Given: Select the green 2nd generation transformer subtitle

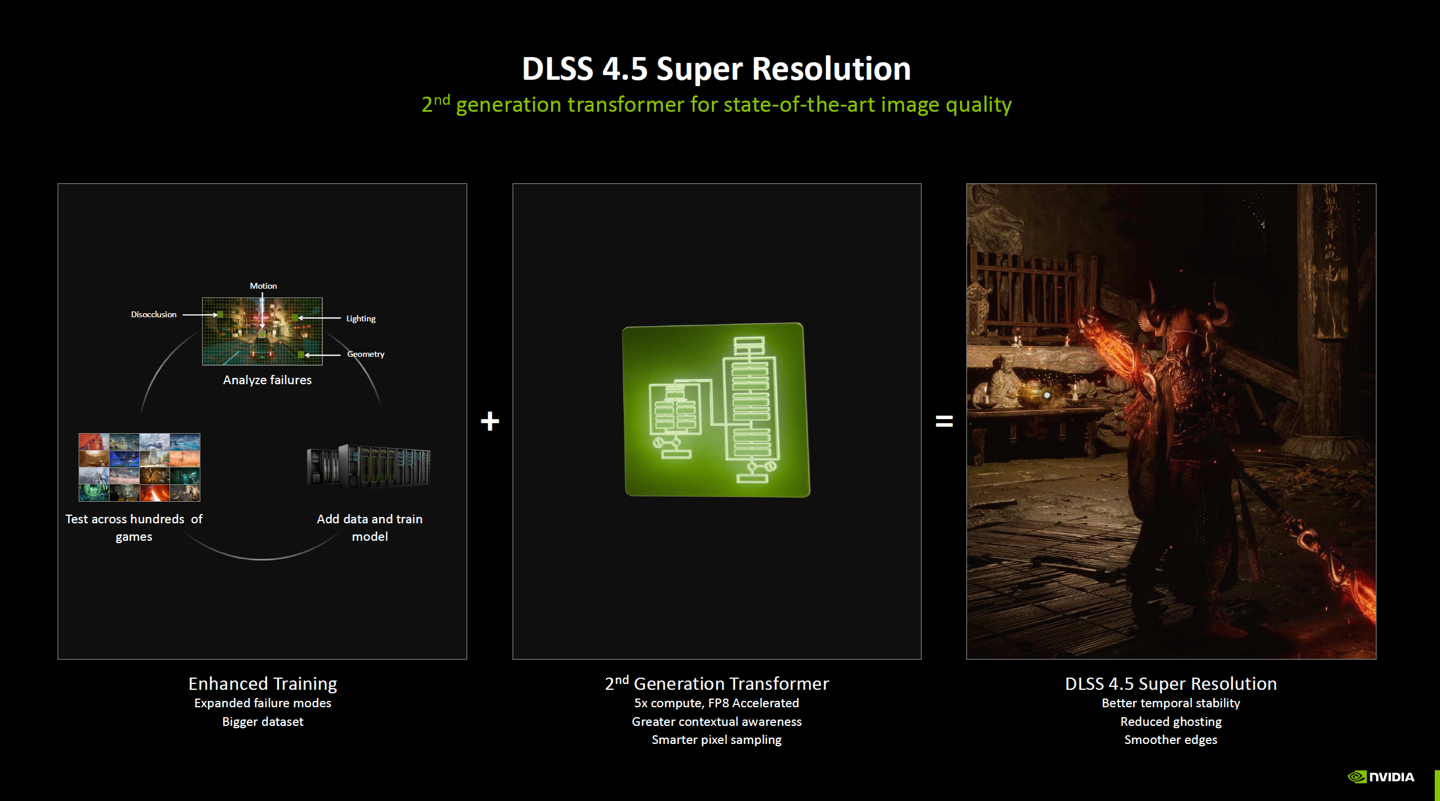Looking at the screenshot, I should coord(716,104).
